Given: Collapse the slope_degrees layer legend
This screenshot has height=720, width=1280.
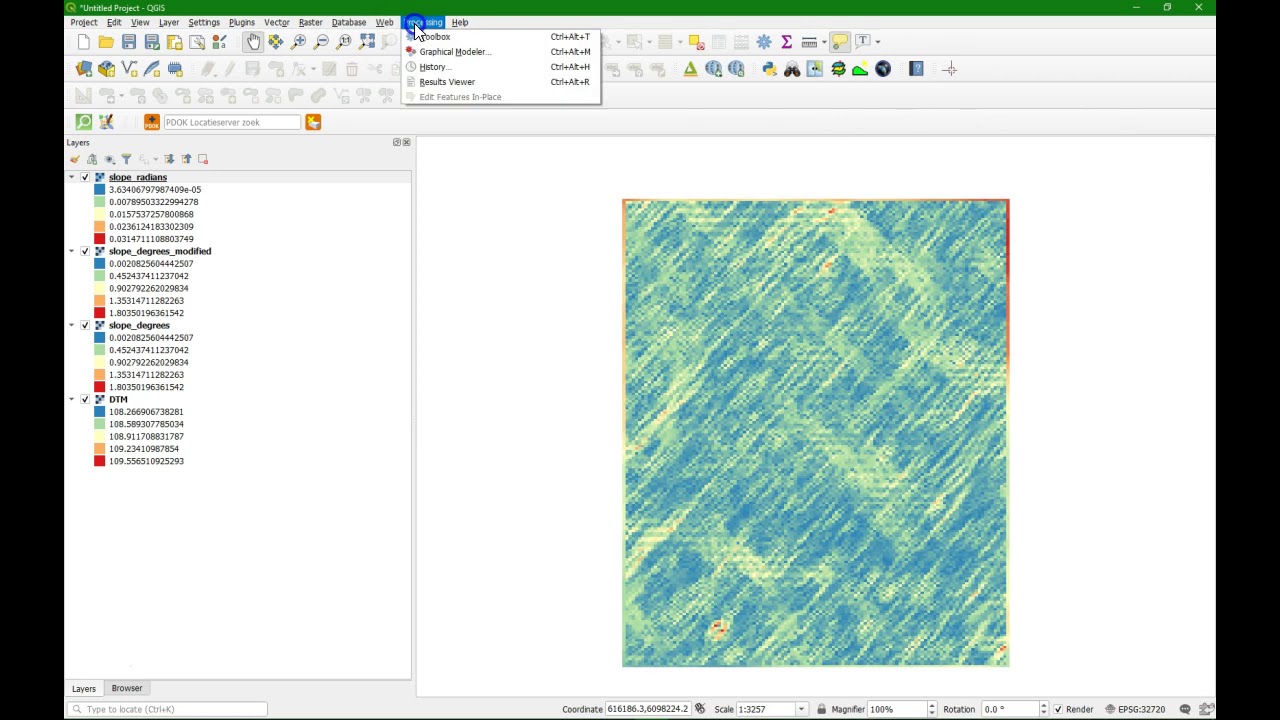Looking at the screenshot, I should pos(72,325).
